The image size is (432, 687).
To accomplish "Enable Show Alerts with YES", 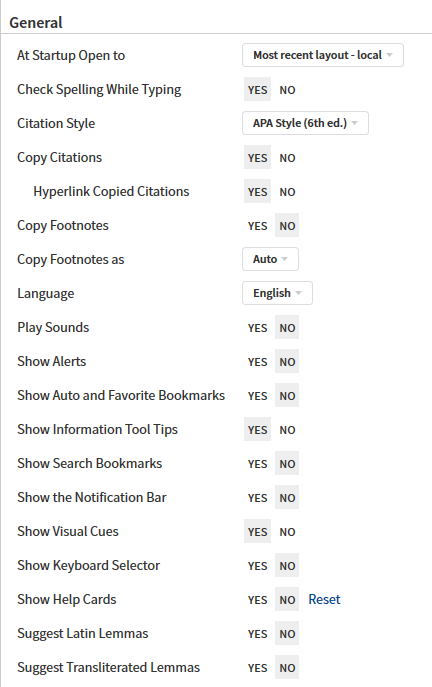I will coord(257,362).
